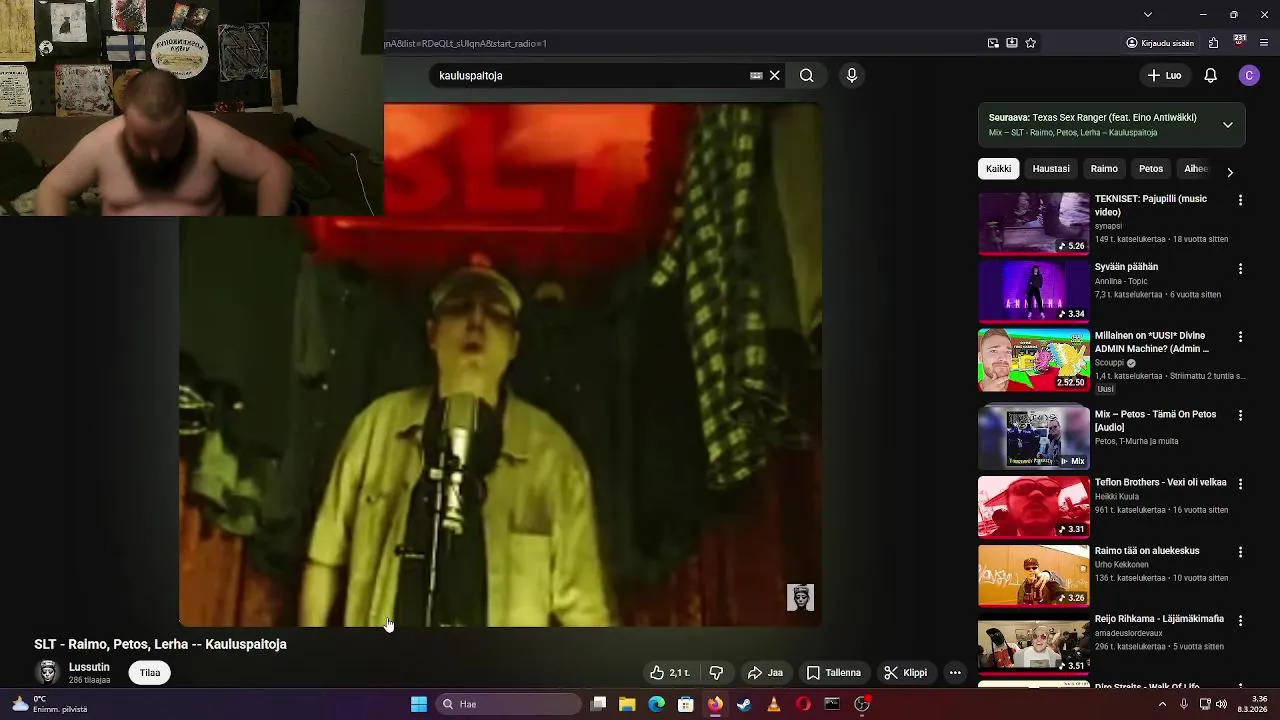Open options menu for TEKNISET: Pajupilli

pyautogui.click(x=1240, y=200)
